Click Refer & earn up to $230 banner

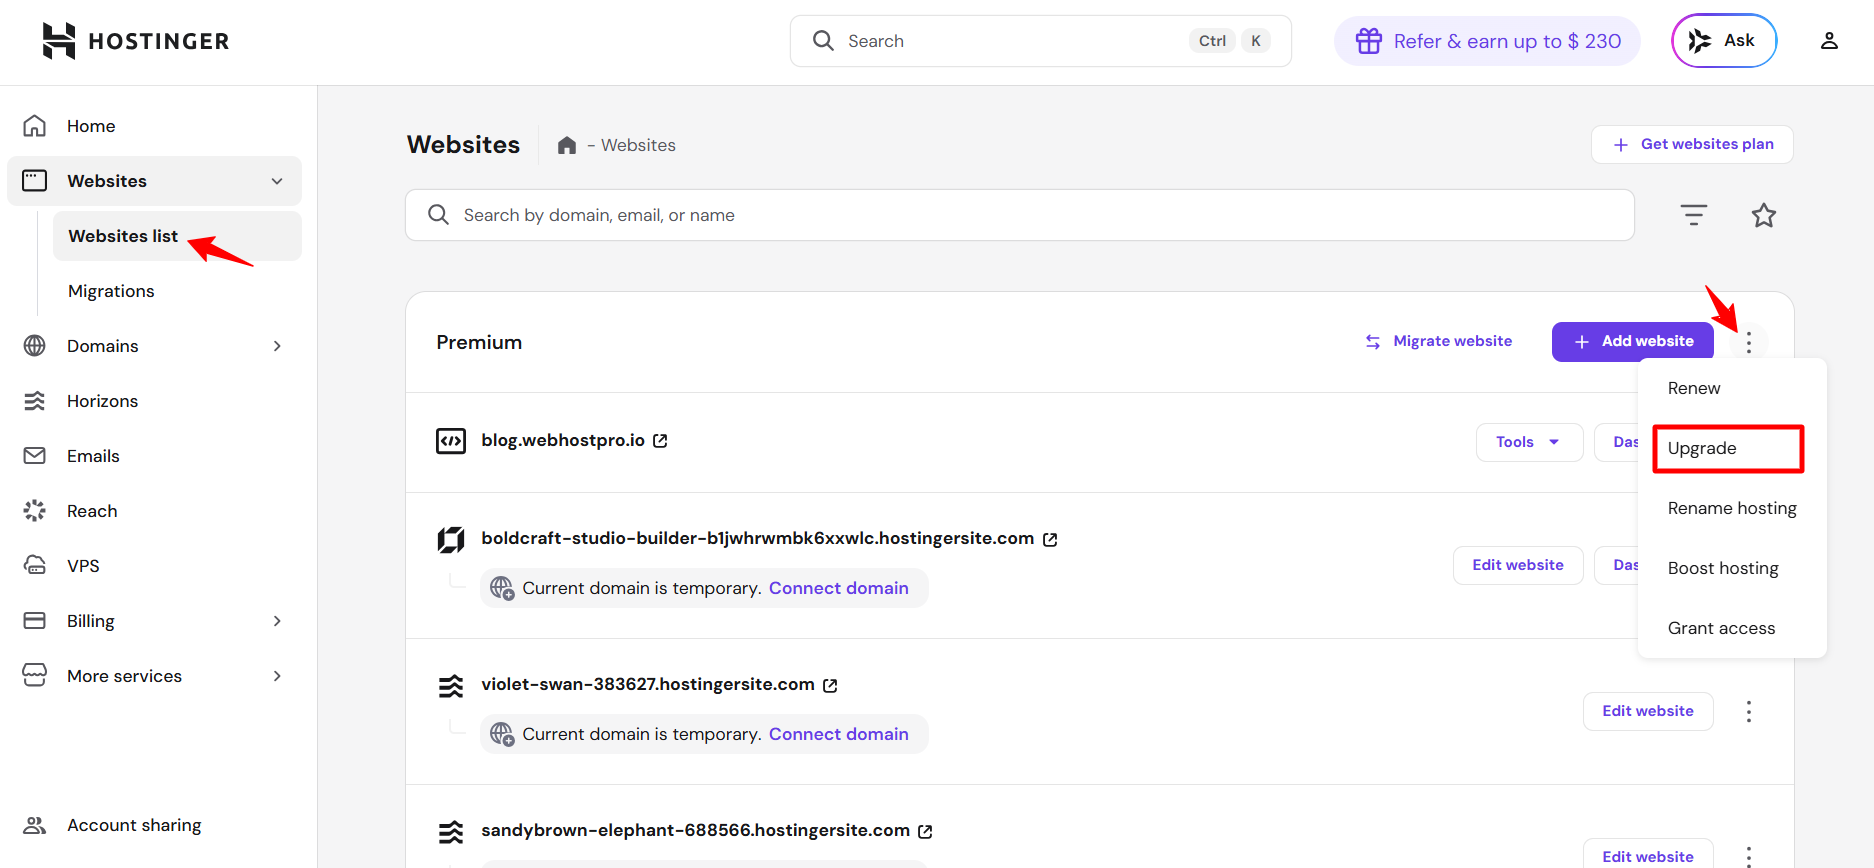[x=1487, y=41]
